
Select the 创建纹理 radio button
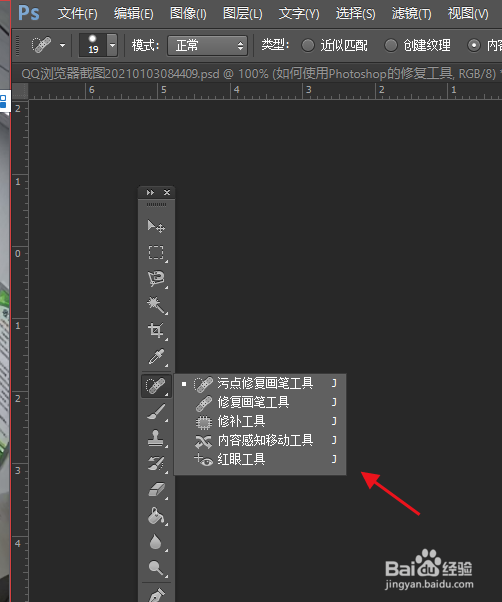coord(391,45)
